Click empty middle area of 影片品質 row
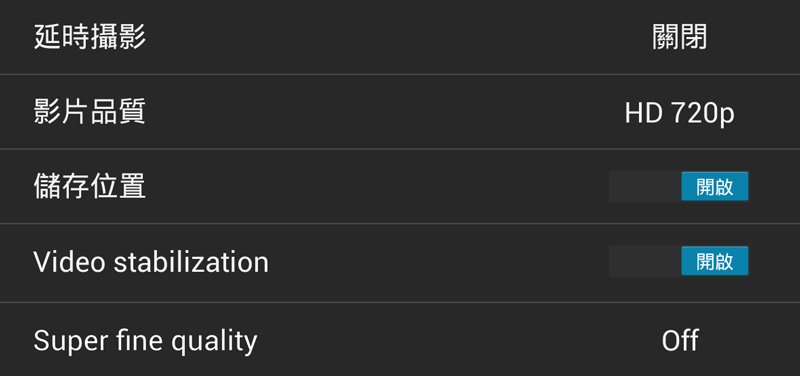 pos(383,112)
